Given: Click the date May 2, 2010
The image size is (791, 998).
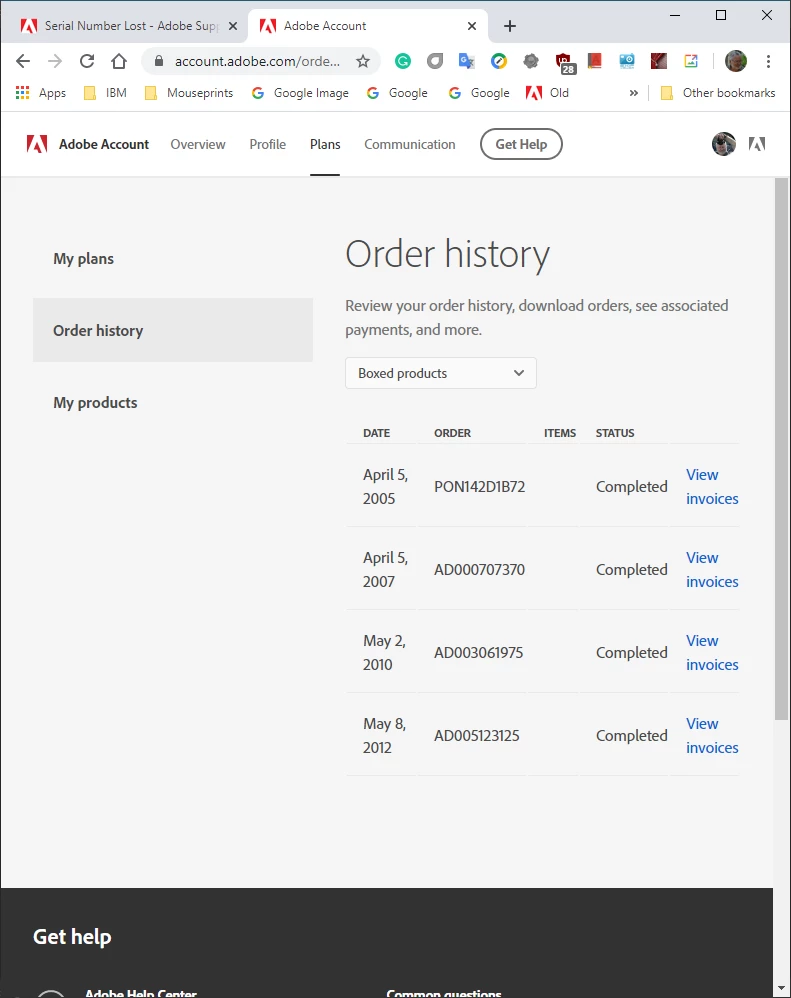Looking at the screenshot, I should click(x=384, y=652).
